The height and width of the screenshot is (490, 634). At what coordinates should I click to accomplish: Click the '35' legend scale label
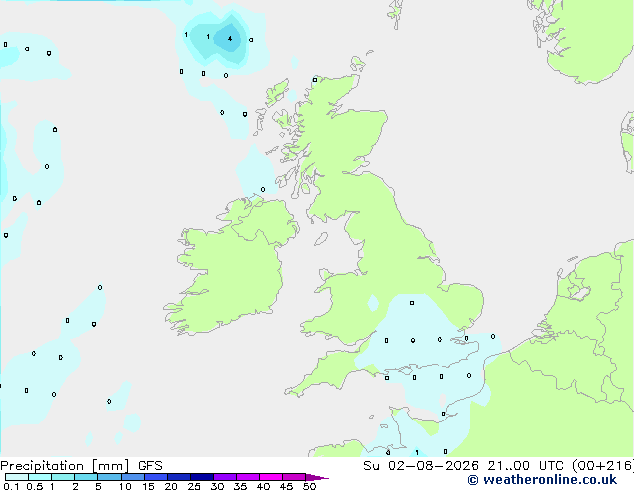[x=240, y=486]
